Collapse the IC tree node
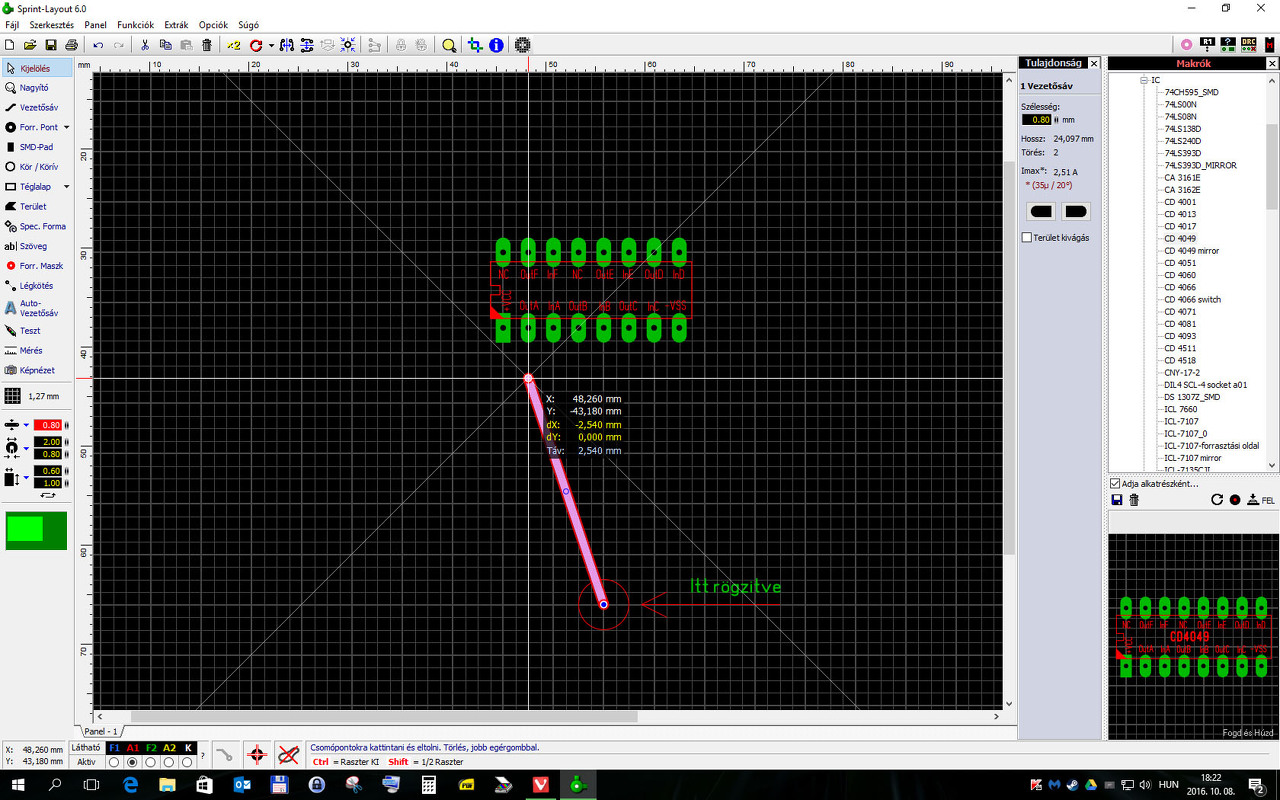This screenshot has width=1280, height=800. tap(1143, 80)
